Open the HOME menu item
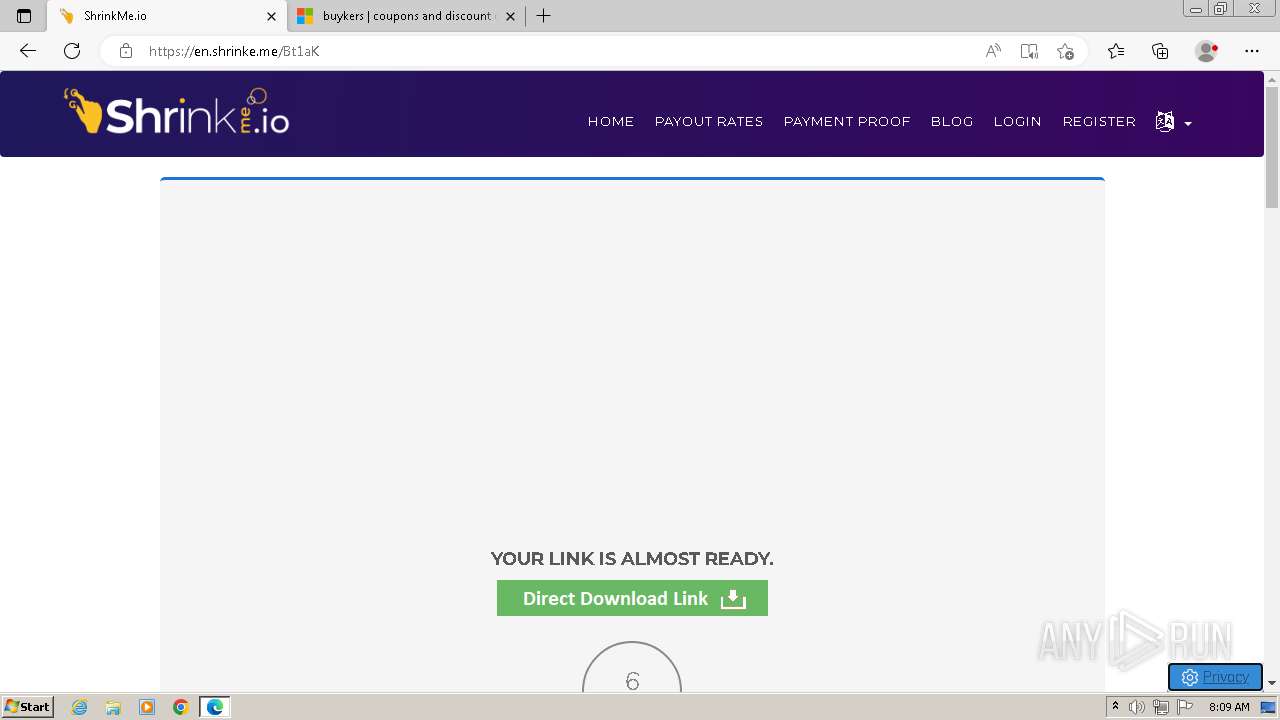Viewport: 1280px width, 720px height. tap(611, 121)
